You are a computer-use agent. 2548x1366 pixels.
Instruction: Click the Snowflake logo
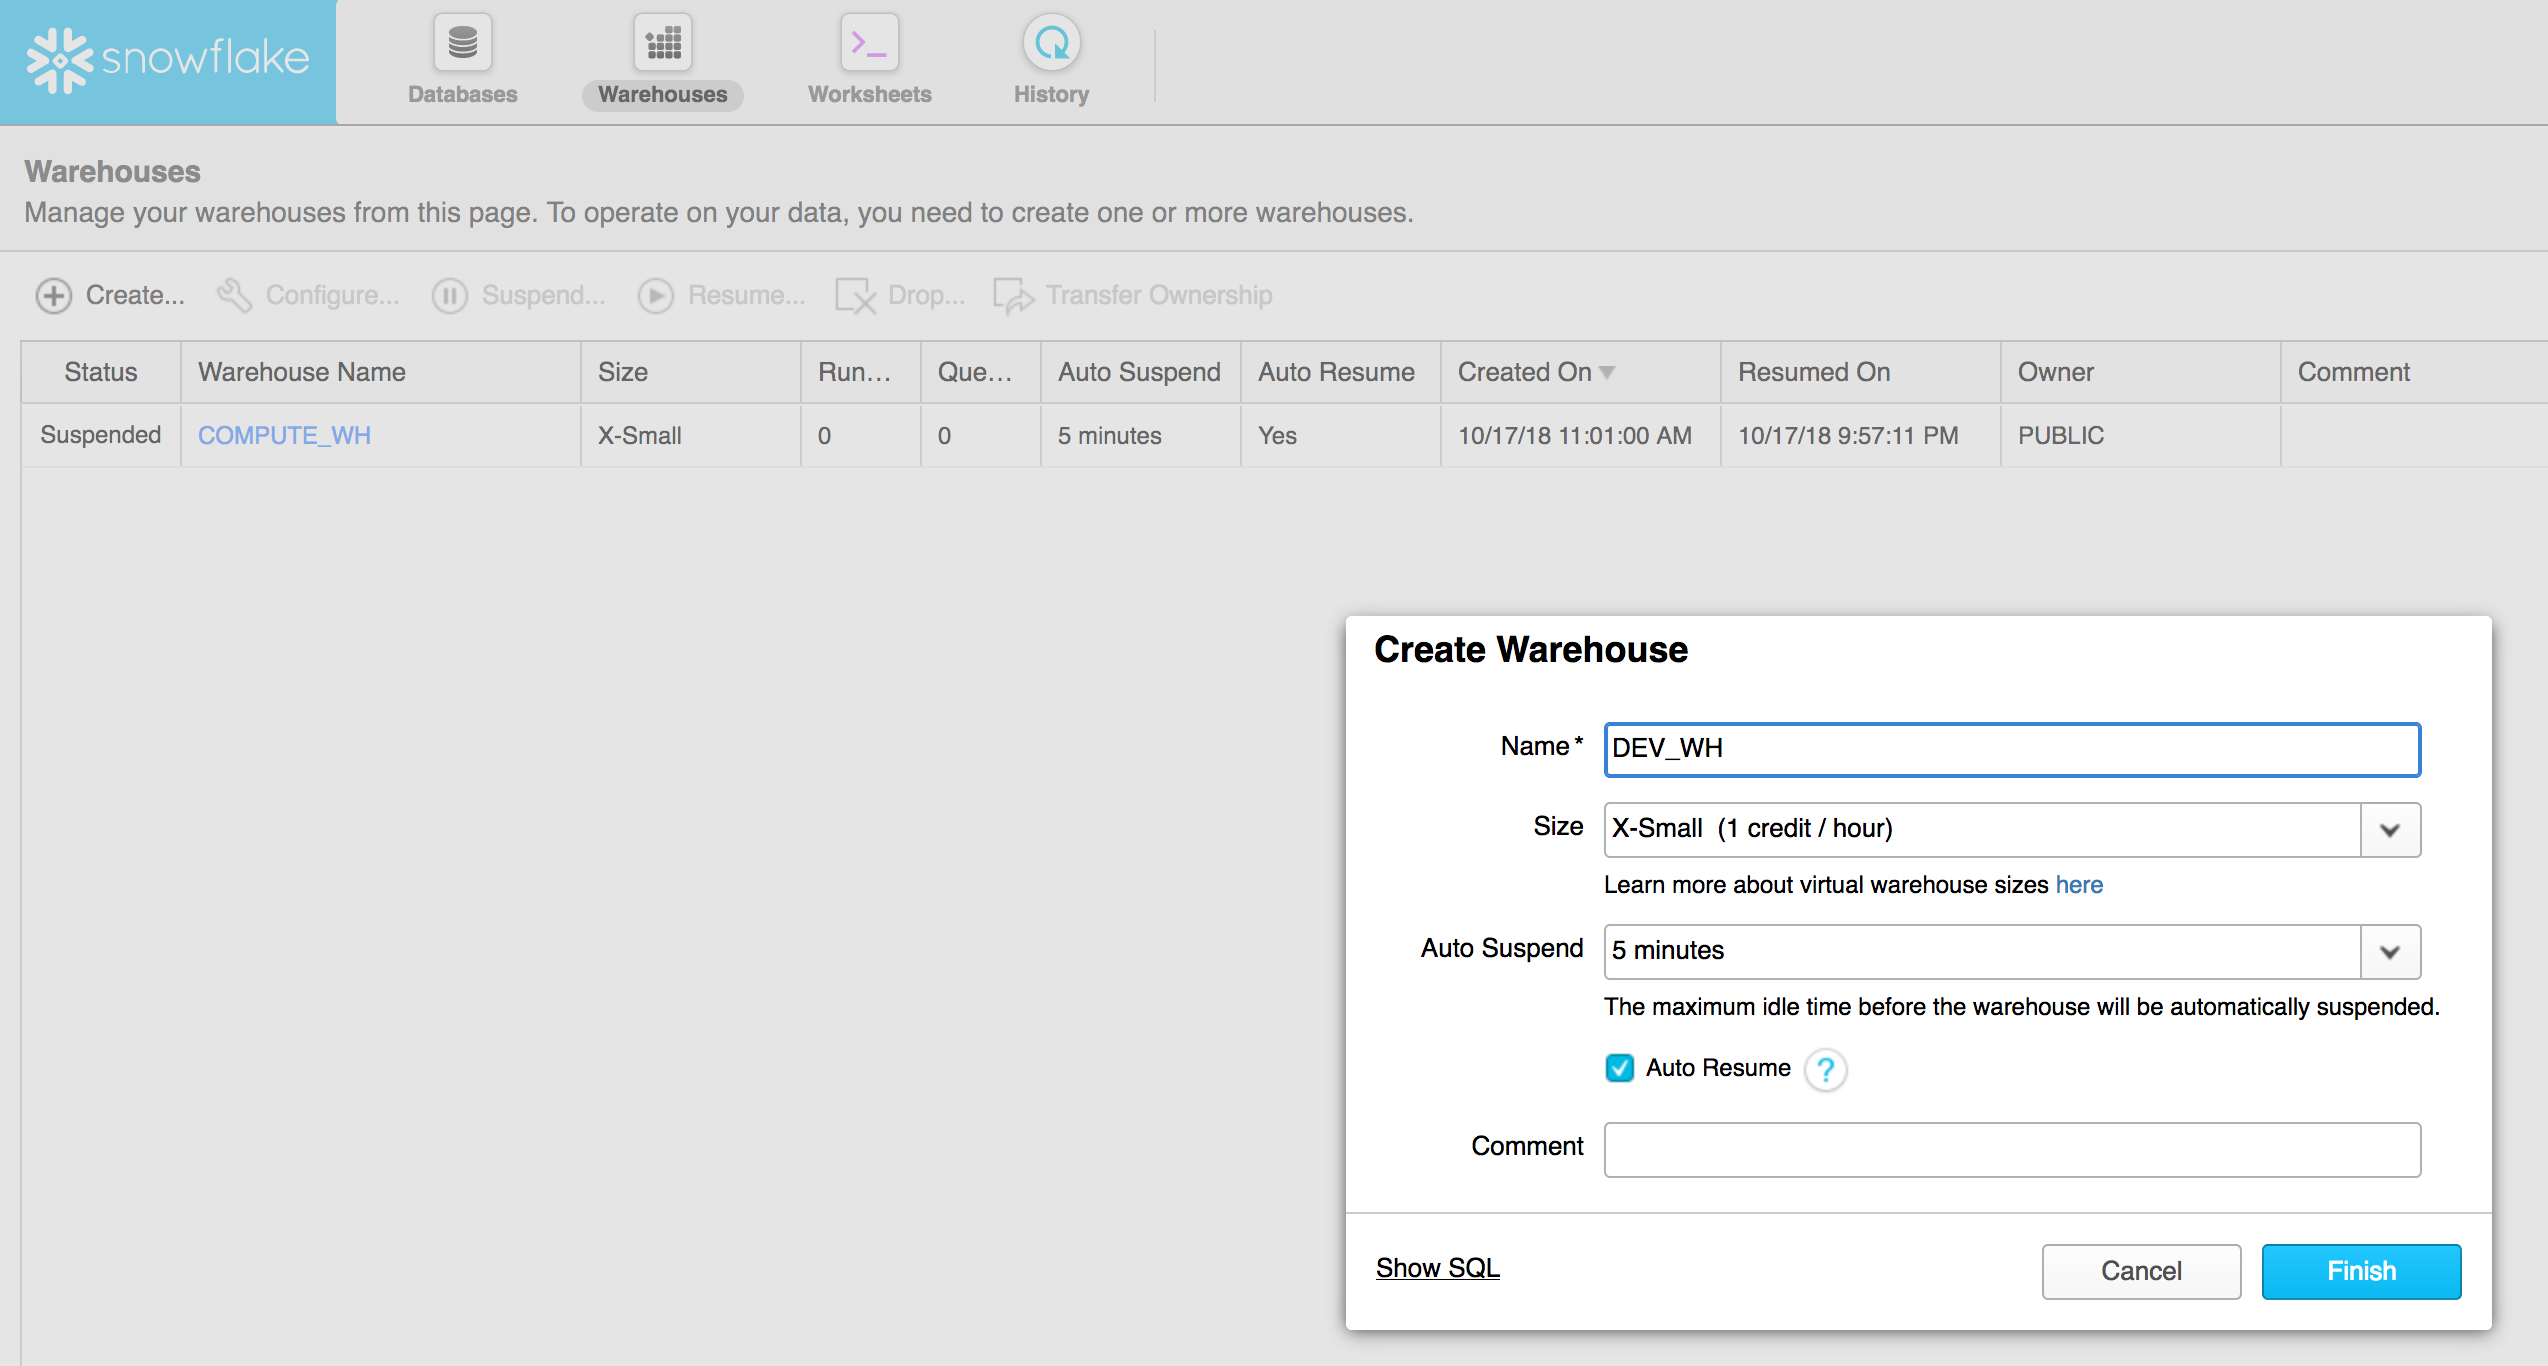pos(168,60)
